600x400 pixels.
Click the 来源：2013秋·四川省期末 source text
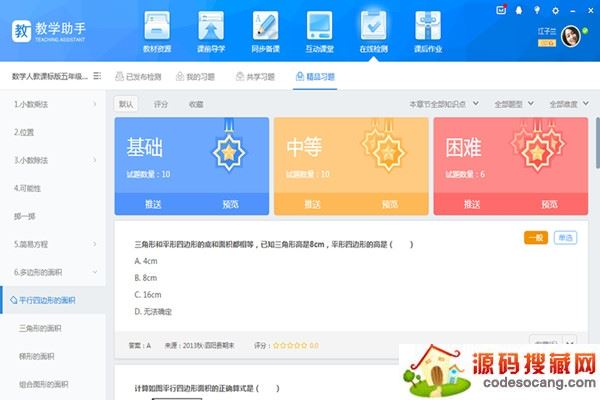pyautogui.click(x=199, y=345)
